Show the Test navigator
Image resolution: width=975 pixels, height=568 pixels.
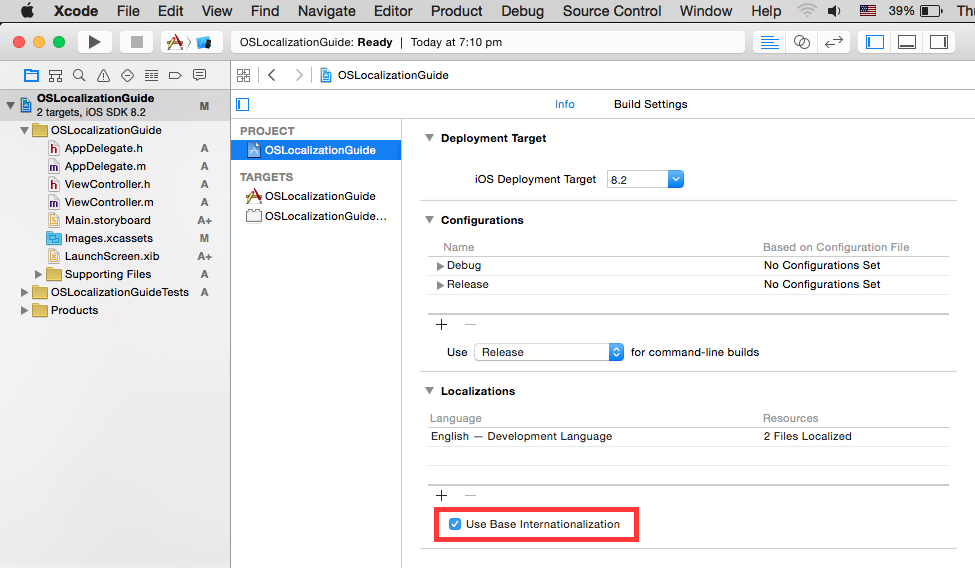click(x=127, y=75)
